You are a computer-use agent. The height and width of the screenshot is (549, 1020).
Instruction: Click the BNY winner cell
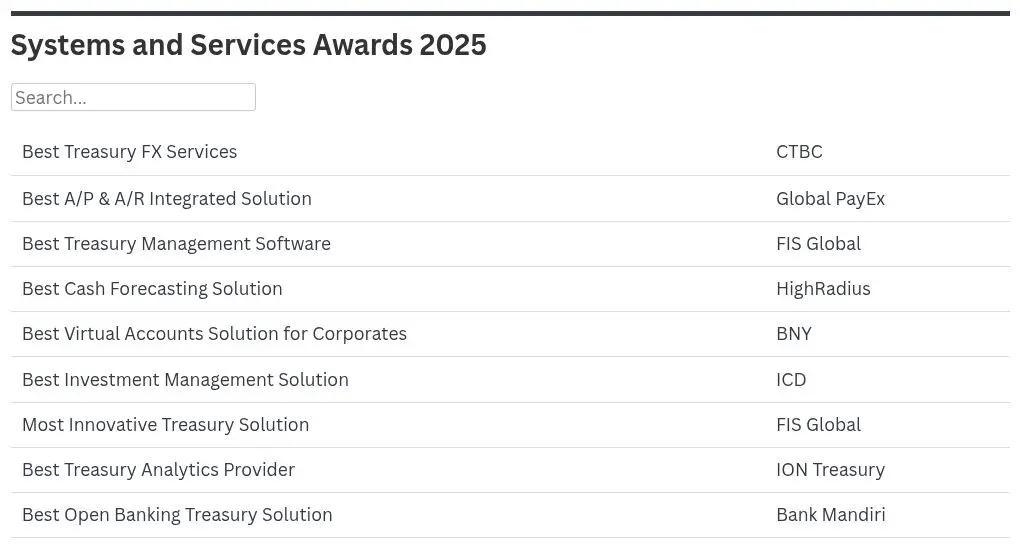tap(794, 334)
